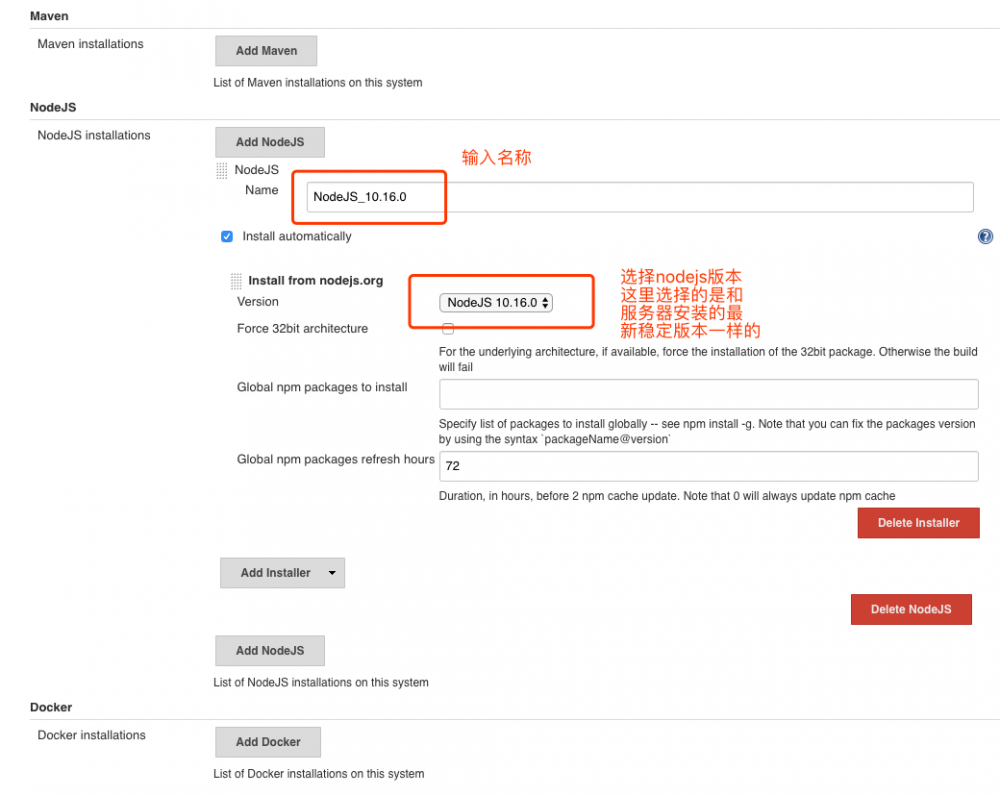Click the bottom Add NodeJS button
The height and width of the screenshot is (796, 1000).
click(269, 650)
